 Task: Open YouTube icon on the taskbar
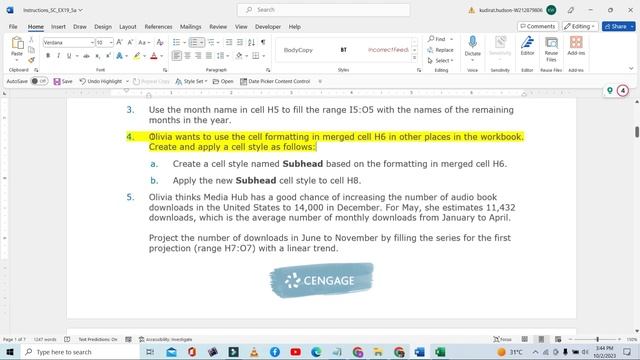click(296, 352)
